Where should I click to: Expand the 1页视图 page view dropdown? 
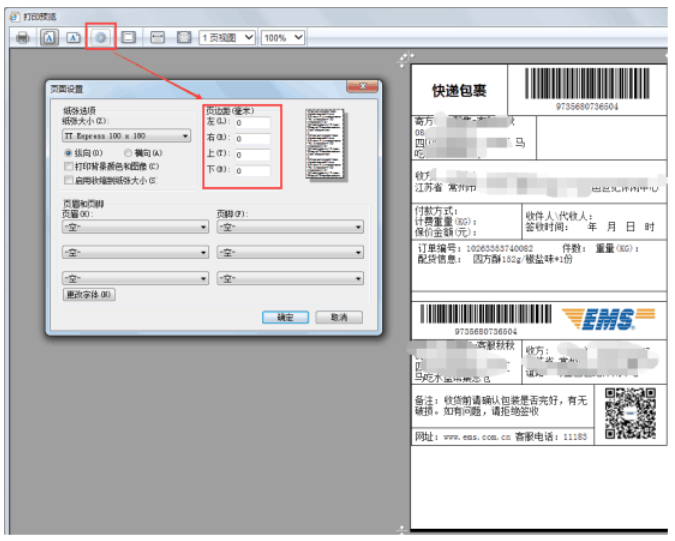pyautogui.click(x=228, y=37)
